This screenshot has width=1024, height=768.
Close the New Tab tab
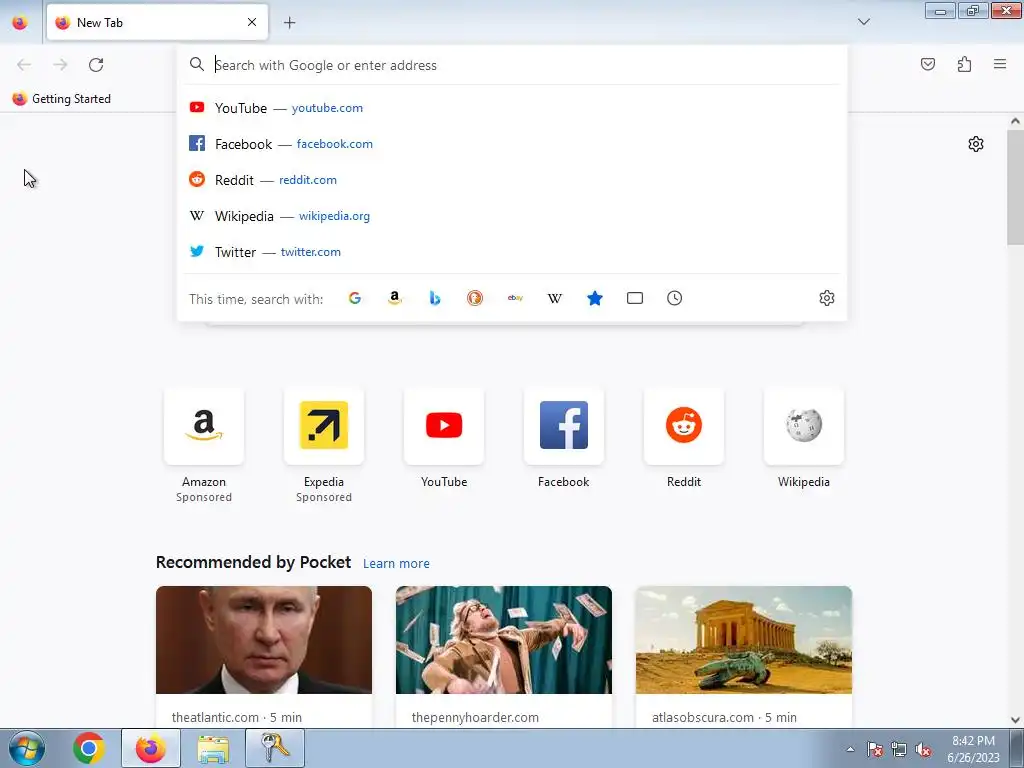tap(252, 22)
